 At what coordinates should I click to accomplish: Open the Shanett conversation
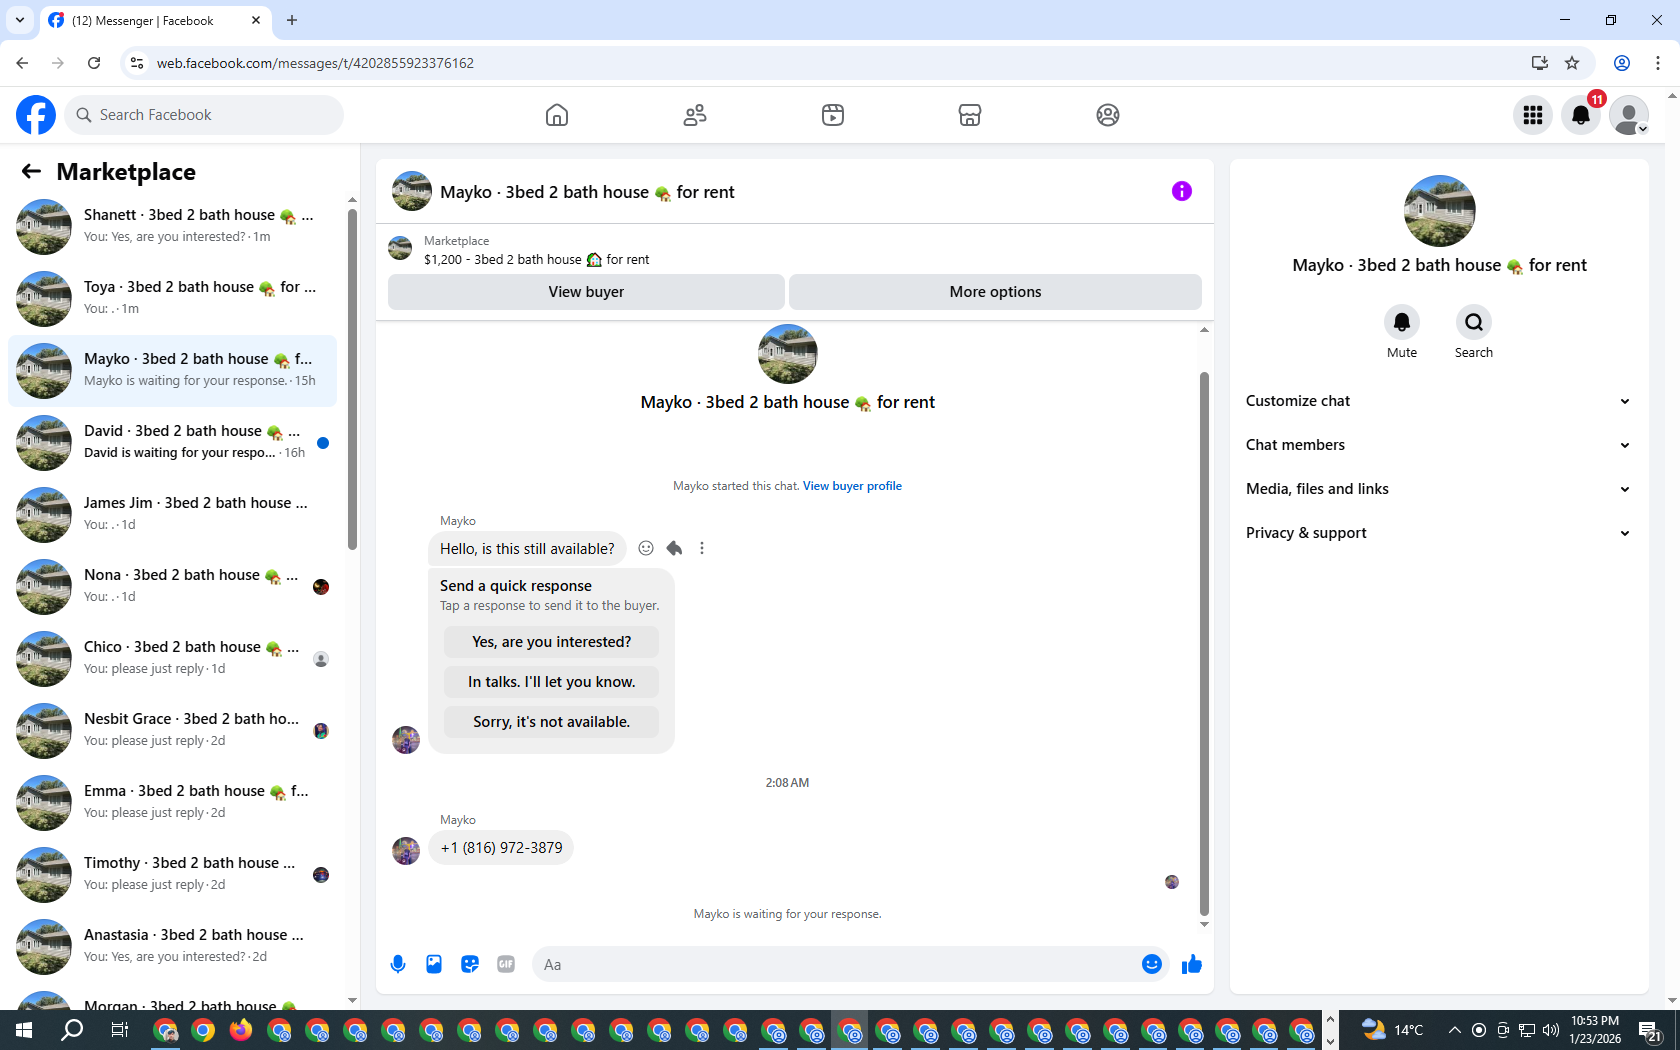(x=172, y=226)
